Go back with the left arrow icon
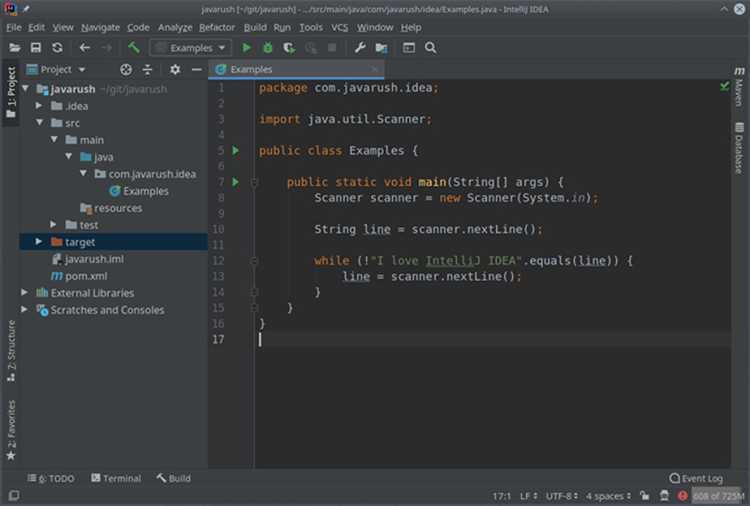This screenshot has width=750, height=506. point(85,48)
